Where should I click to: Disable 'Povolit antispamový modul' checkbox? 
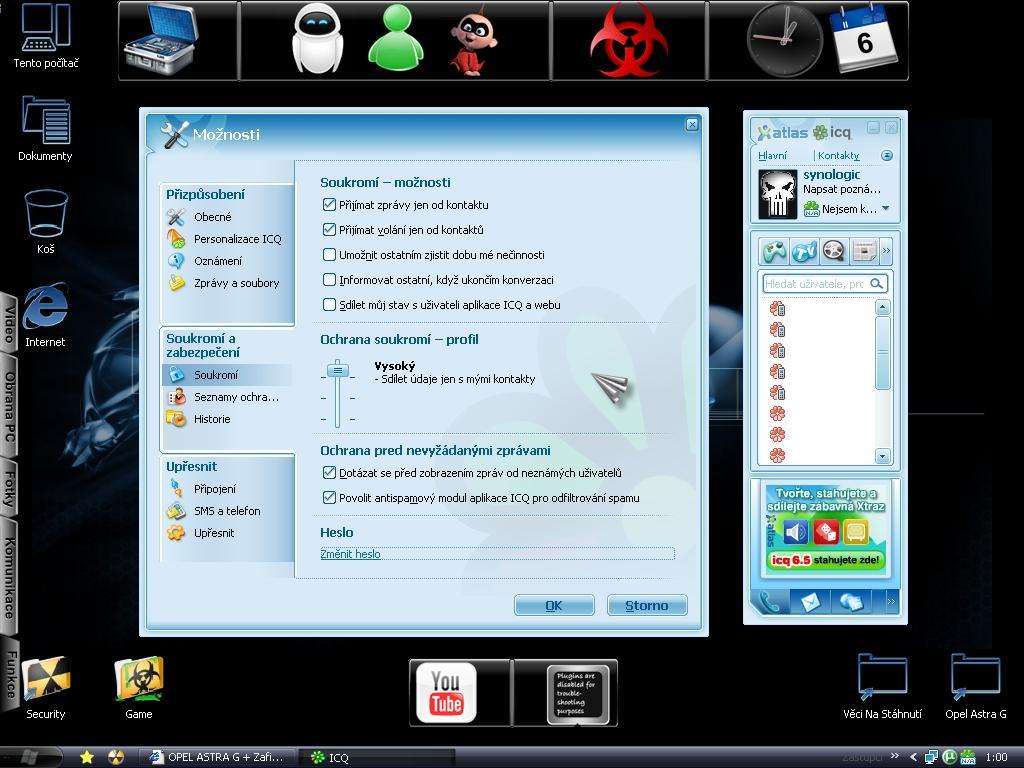point(330,497)
